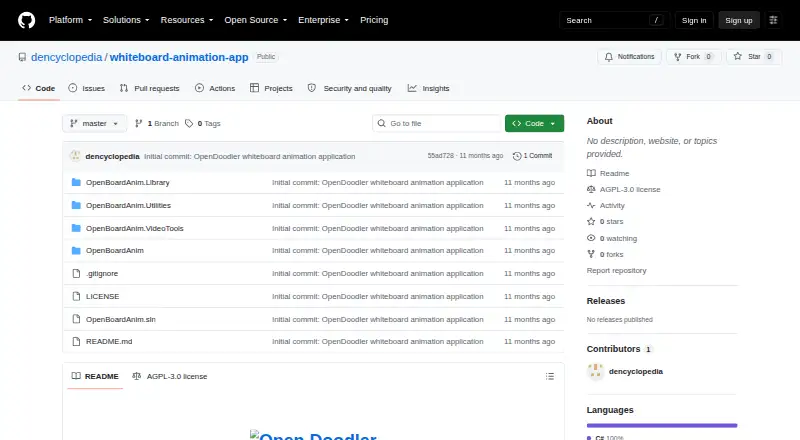The height and width of the screenshot is (440, 800).
Task: Open the Security and quality tab
Action: coord(349,88)
